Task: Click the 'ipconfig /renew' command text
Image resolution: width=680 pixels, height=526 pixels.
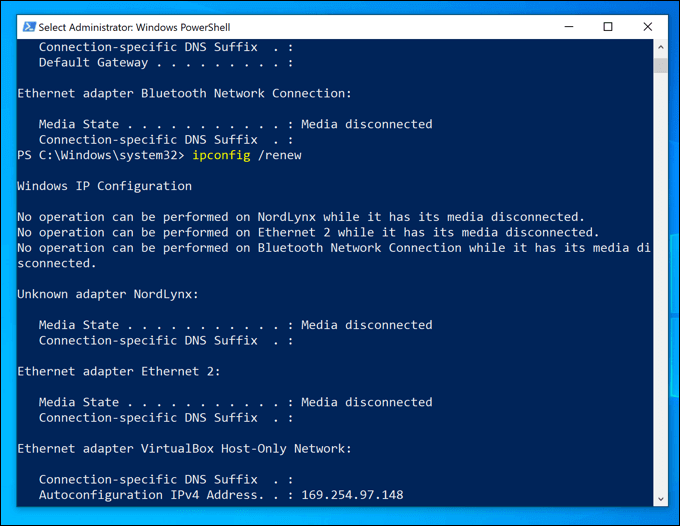Action: pyautogui.click(x=247, y=155)
